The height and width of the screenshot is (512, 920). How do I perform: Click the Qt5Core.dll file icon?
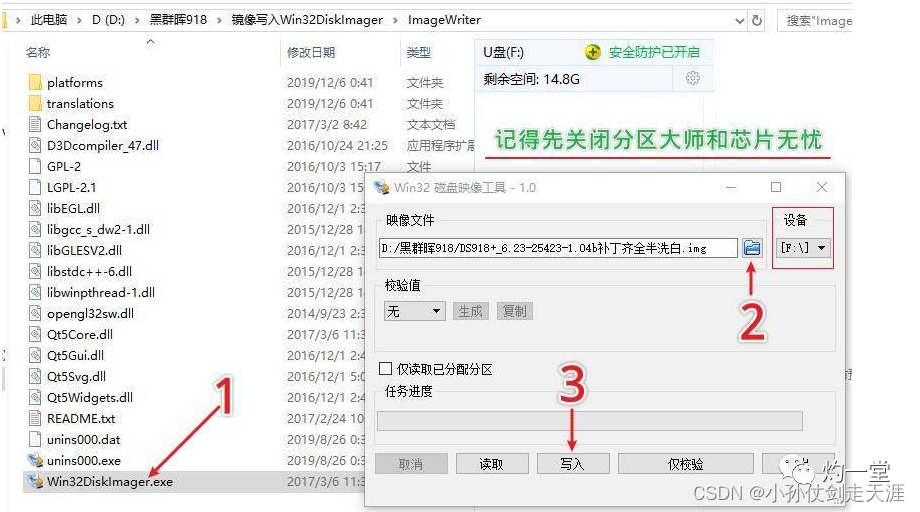point(35,334)
